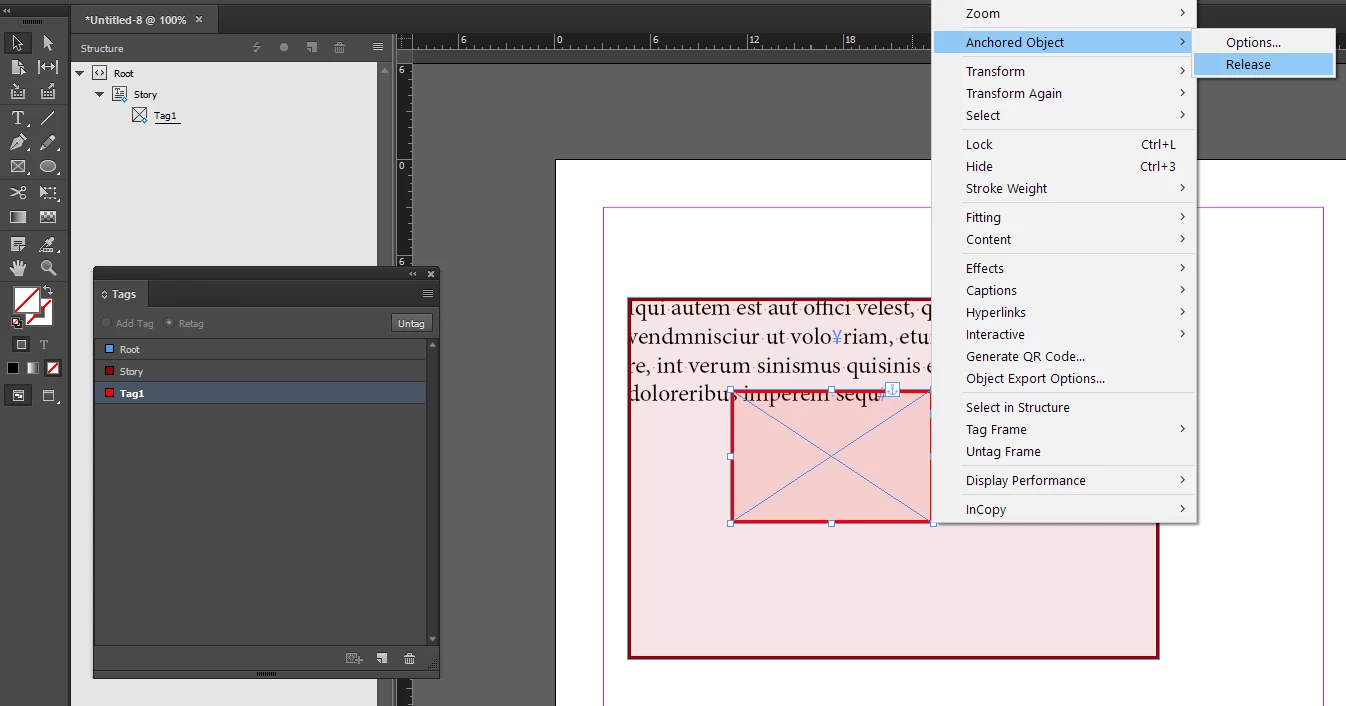Select the Ellipse tool
This screenshot has height=706, width=1346.
pyautogui.click(x=48, y=167)
